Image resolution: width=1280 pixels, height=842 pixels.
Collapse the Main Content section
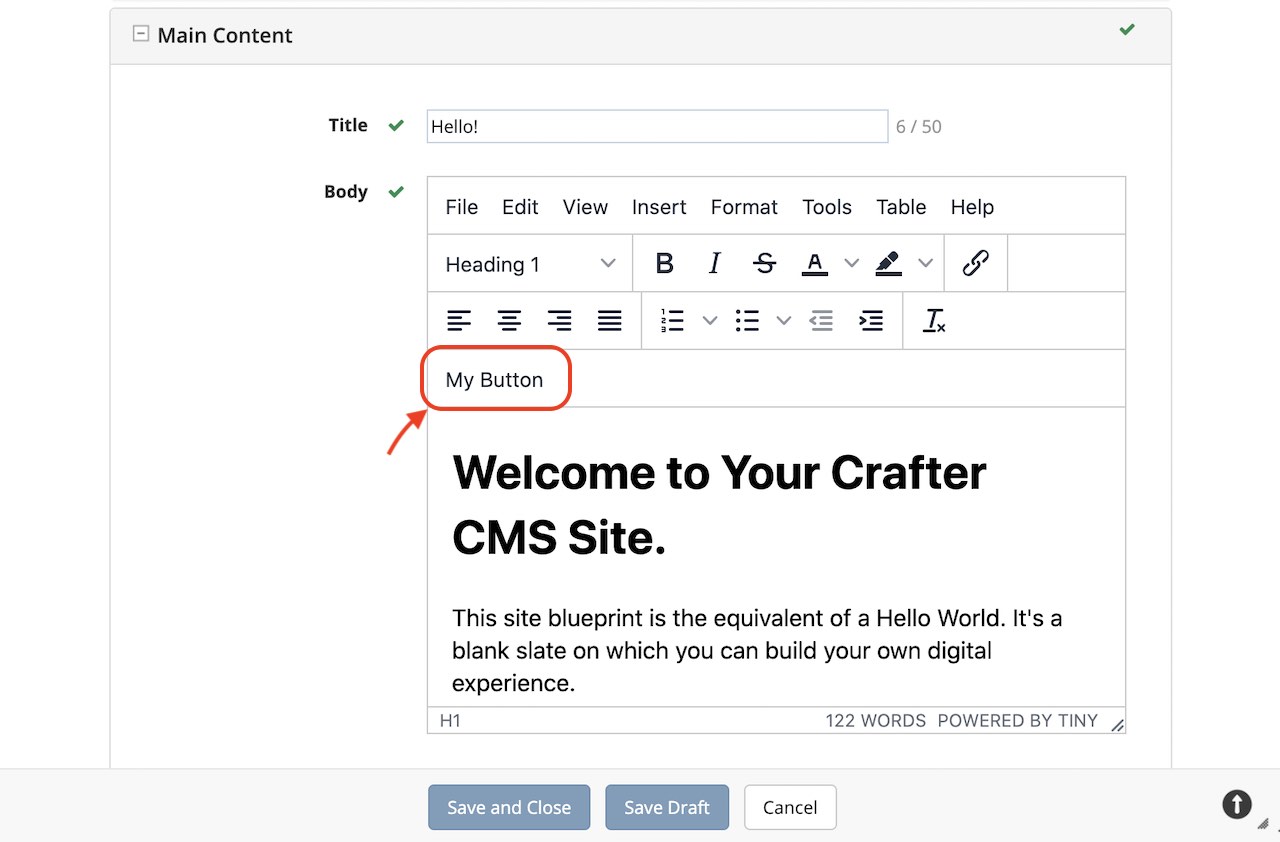141,34
